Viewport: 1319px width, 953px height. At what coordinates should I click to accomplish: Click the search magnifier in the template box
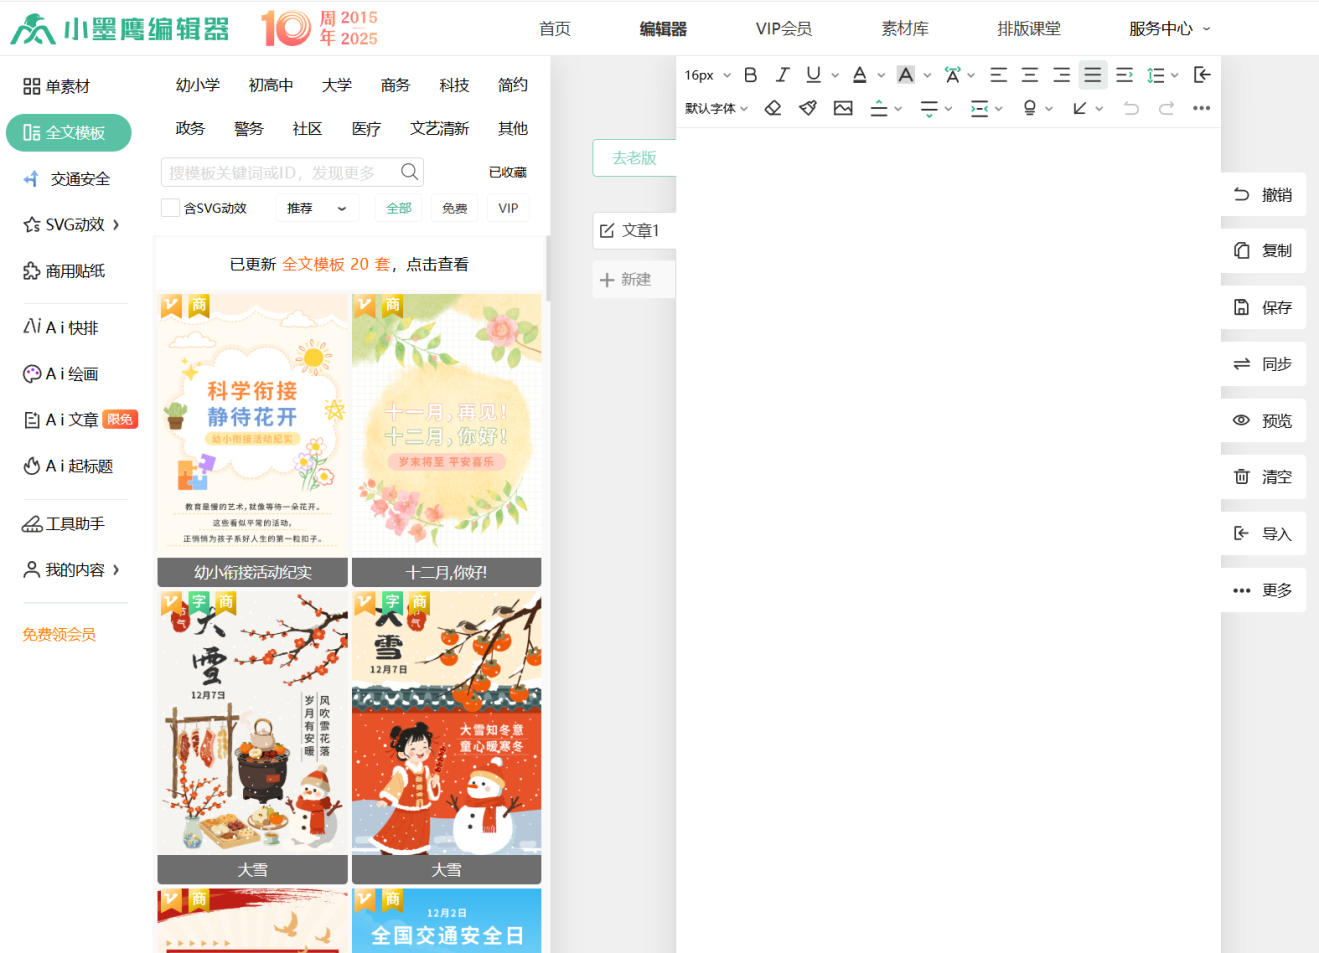point(409,172)
